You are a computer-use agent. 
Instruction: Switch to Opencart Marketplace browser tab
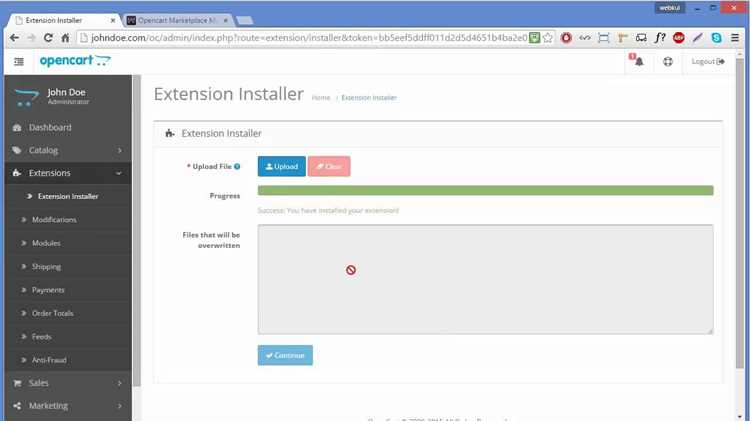coord(175,20)
